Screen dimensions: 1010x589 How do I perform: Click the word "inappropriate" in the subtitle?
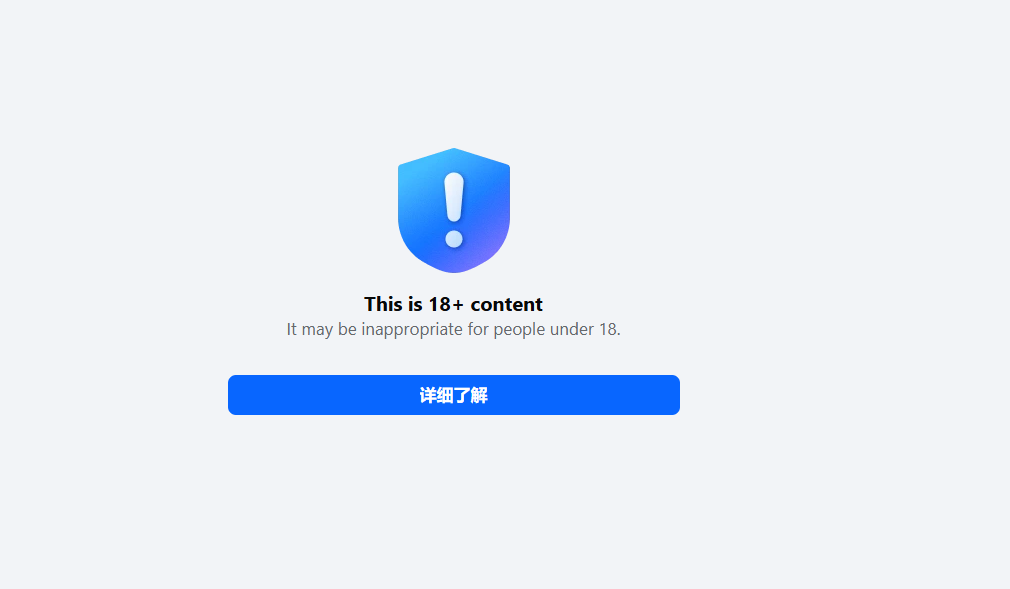tap(412, 329)
